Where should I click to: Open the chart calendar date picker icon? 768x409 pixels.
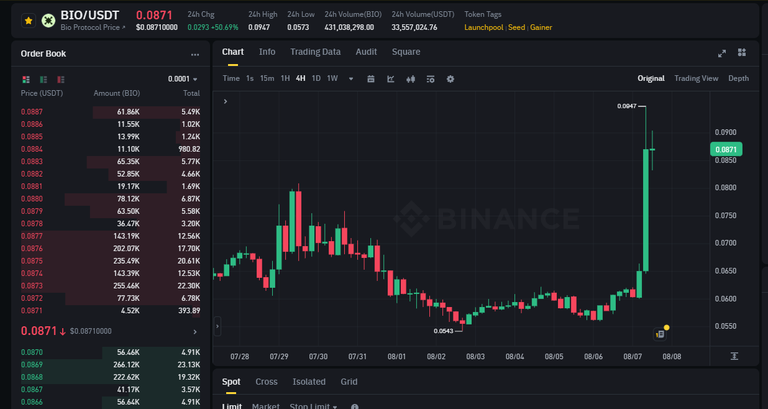point(371,79)
